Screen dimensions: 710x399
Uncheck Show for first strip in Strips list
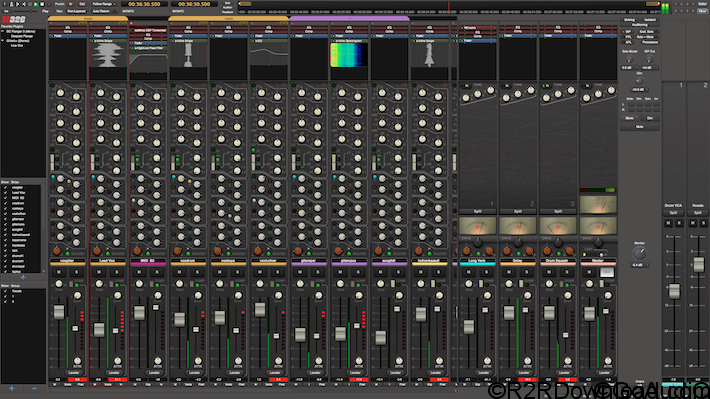5,187
